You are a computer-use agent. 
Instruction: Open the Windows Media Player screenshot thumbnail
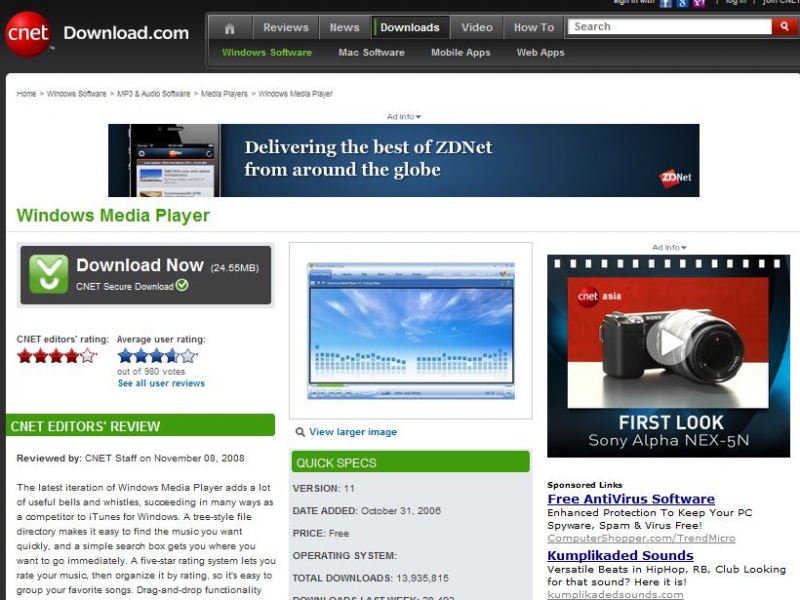tap(411, 330)
